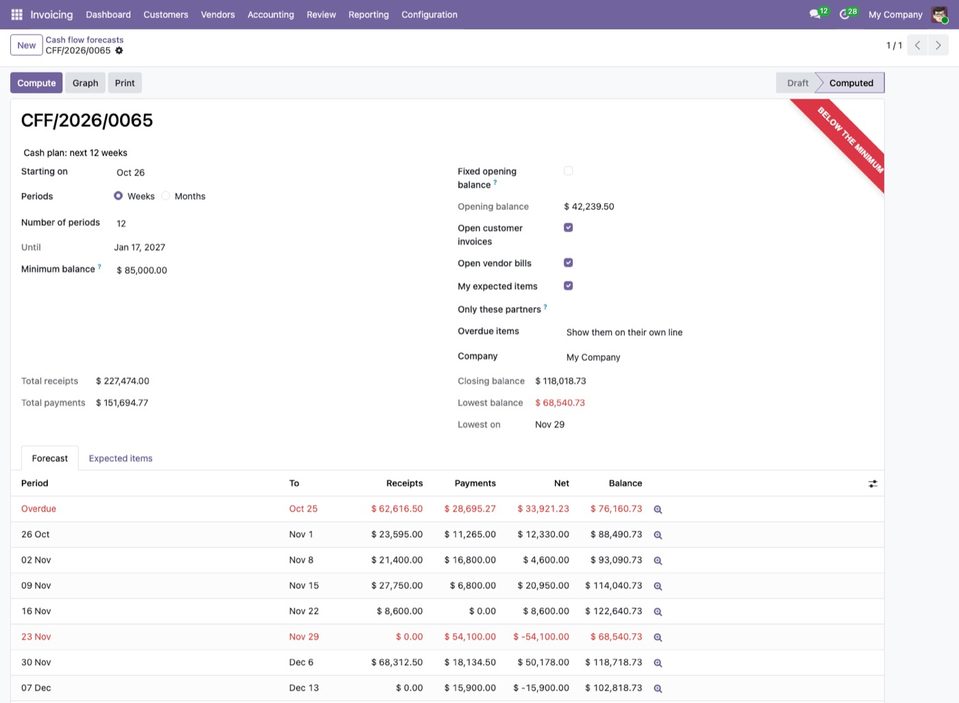Click lowest balance value $ 68,540.73
Viewport: 959px width, 703px height.
[x=560, y=403]
